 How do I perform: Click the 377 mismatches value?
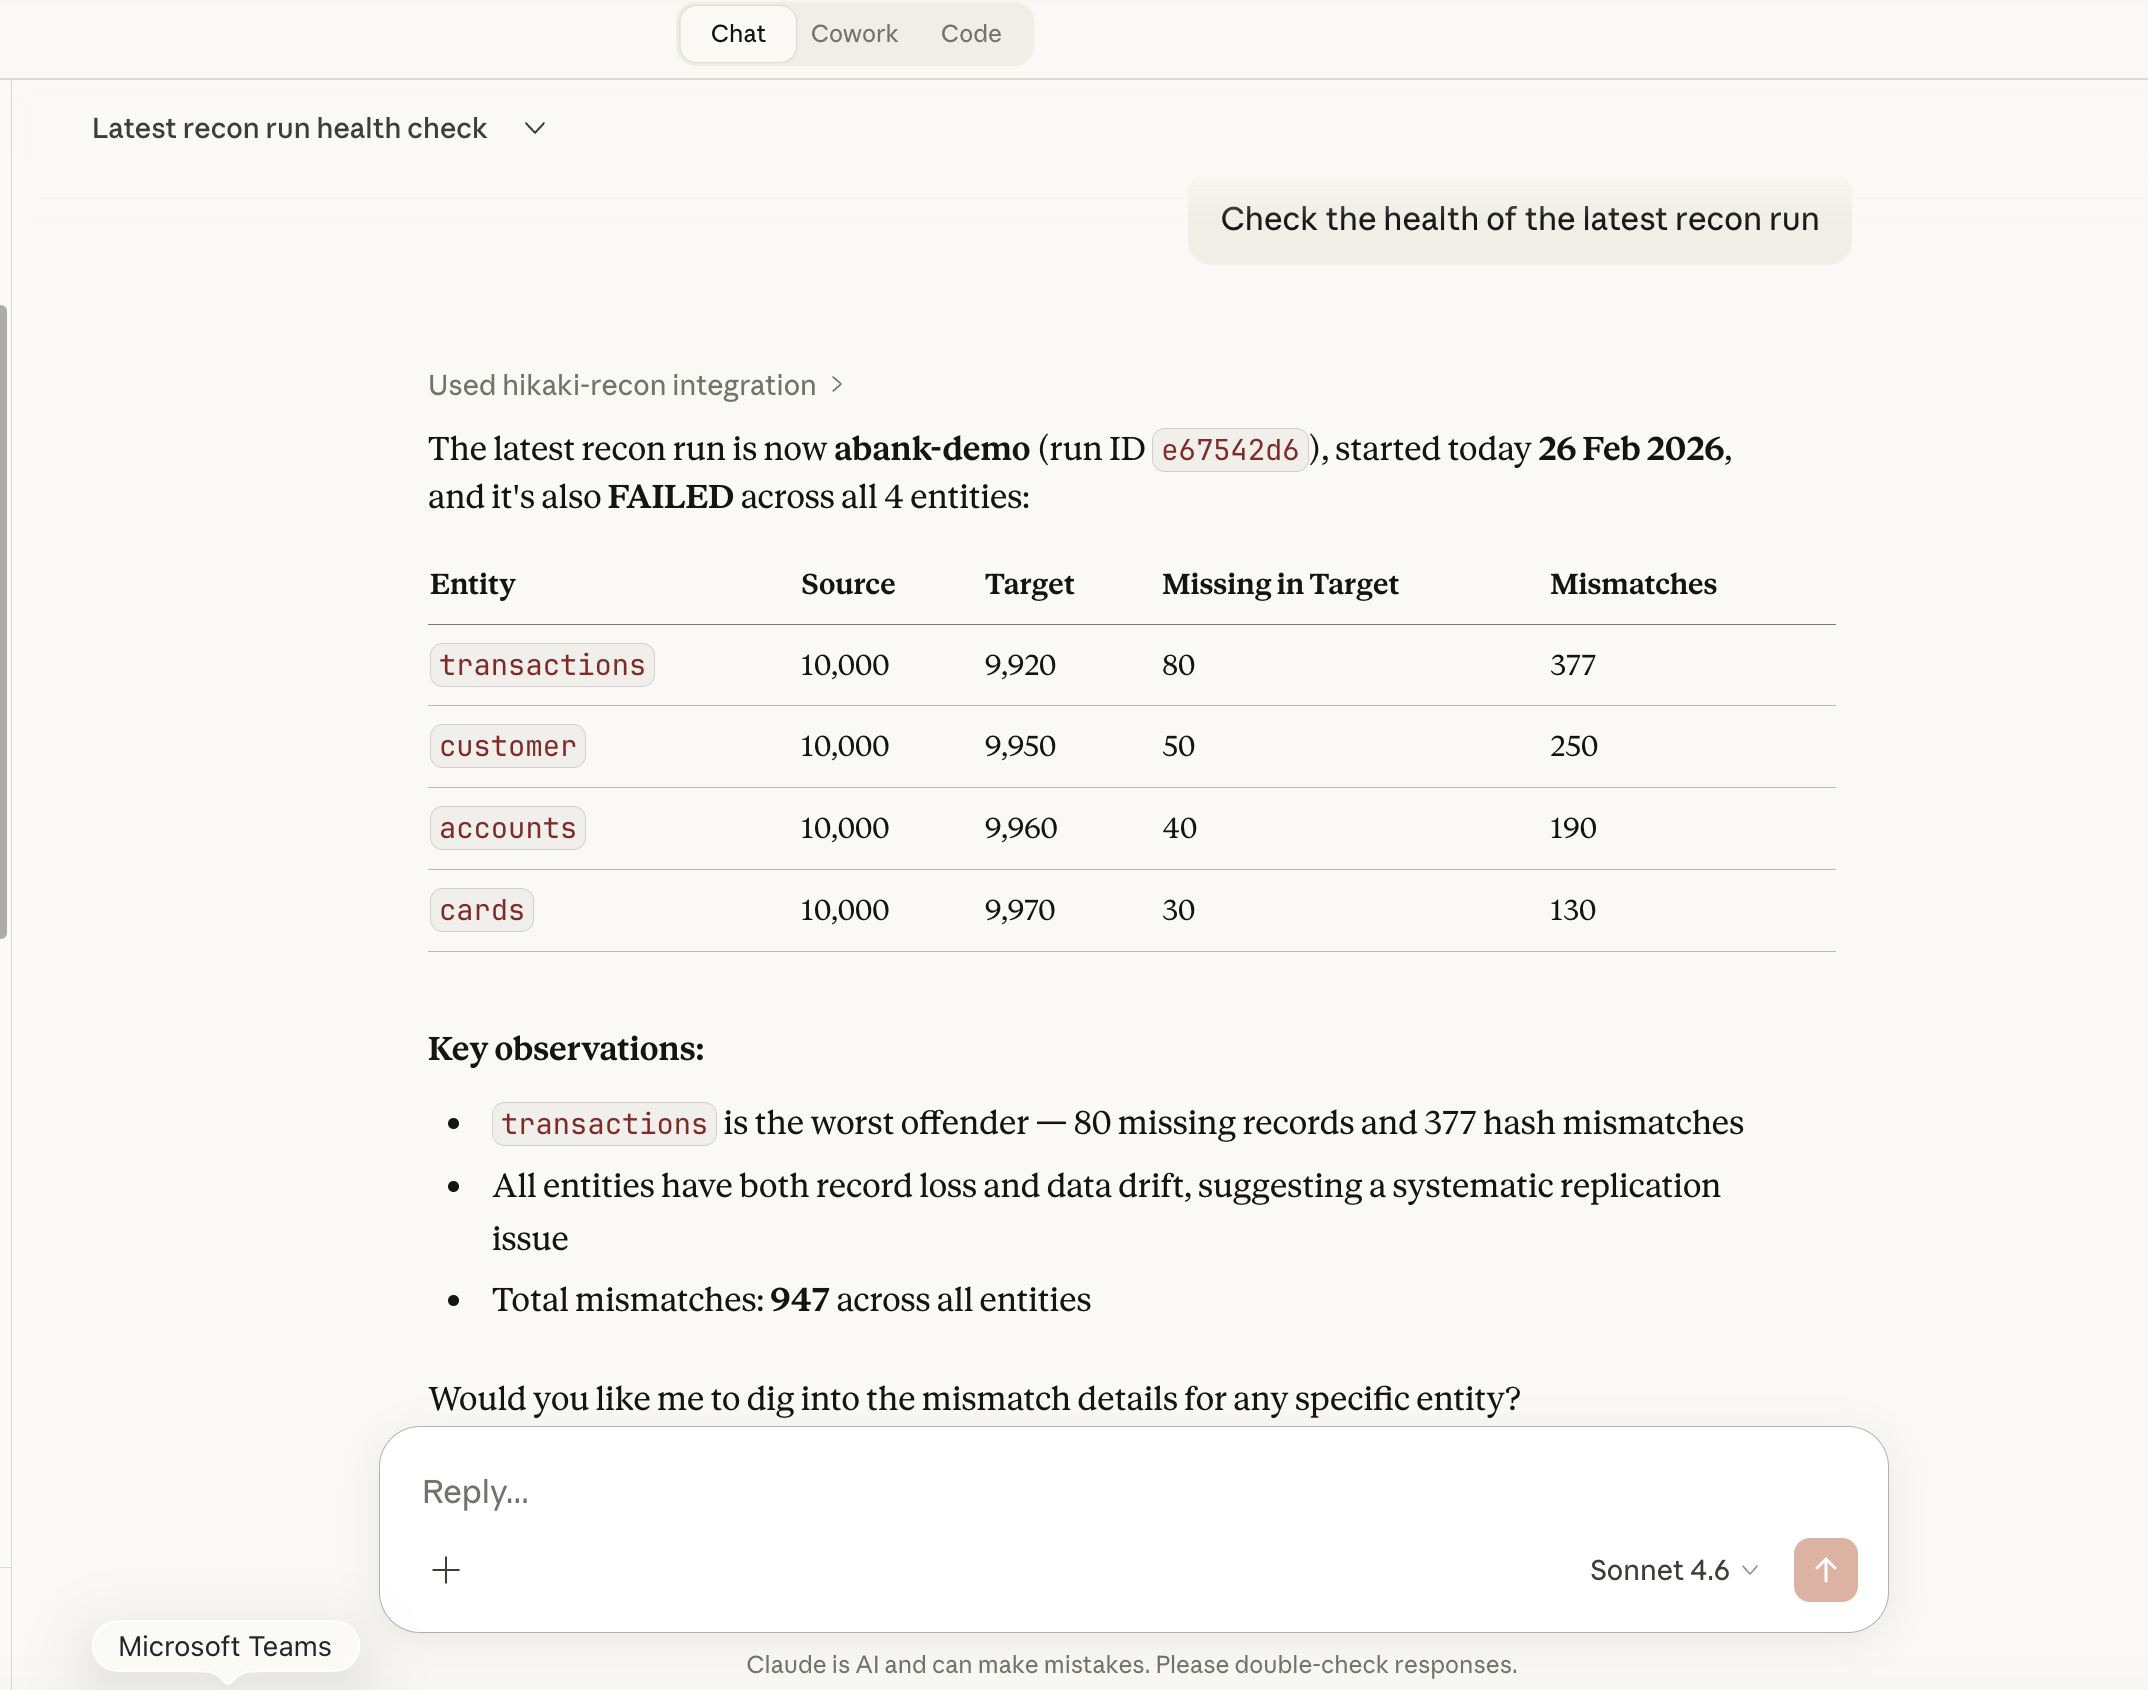[1573, 665]
